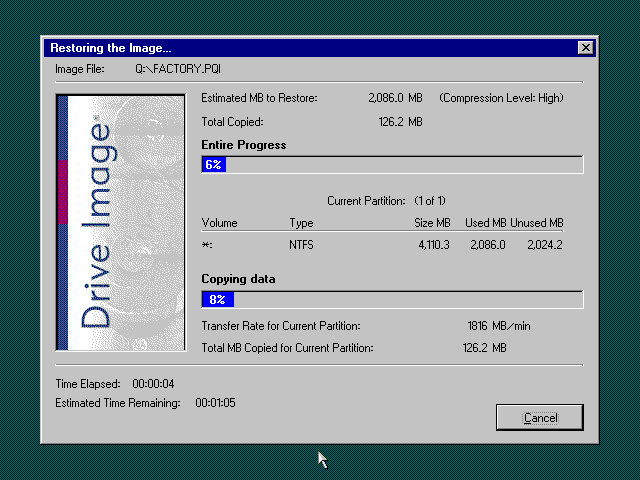Click the Cancel button
This screenshot has width=640, height=480.
pos(539,417)
